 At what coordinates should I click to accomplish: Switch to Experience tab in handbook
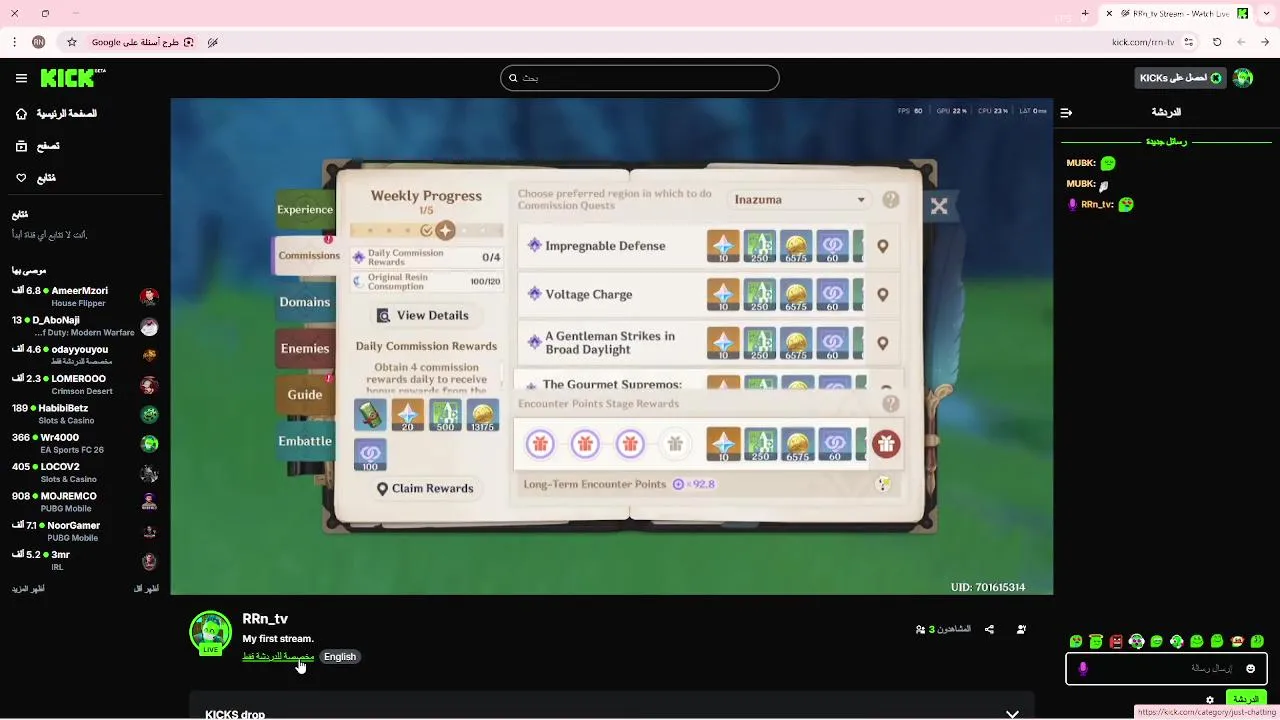click(x=305, y=210)
